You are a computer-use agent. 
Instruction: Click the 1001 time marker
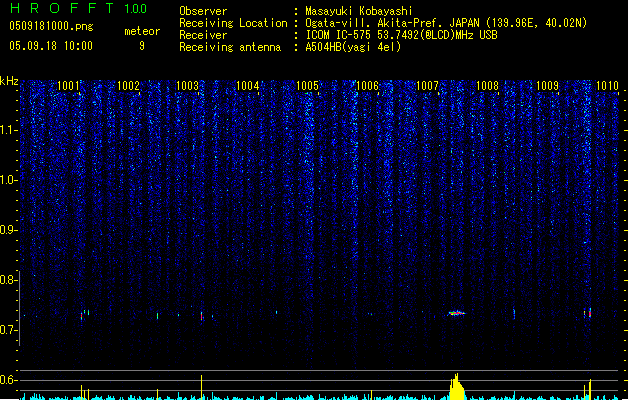click(x=68, y=86)
